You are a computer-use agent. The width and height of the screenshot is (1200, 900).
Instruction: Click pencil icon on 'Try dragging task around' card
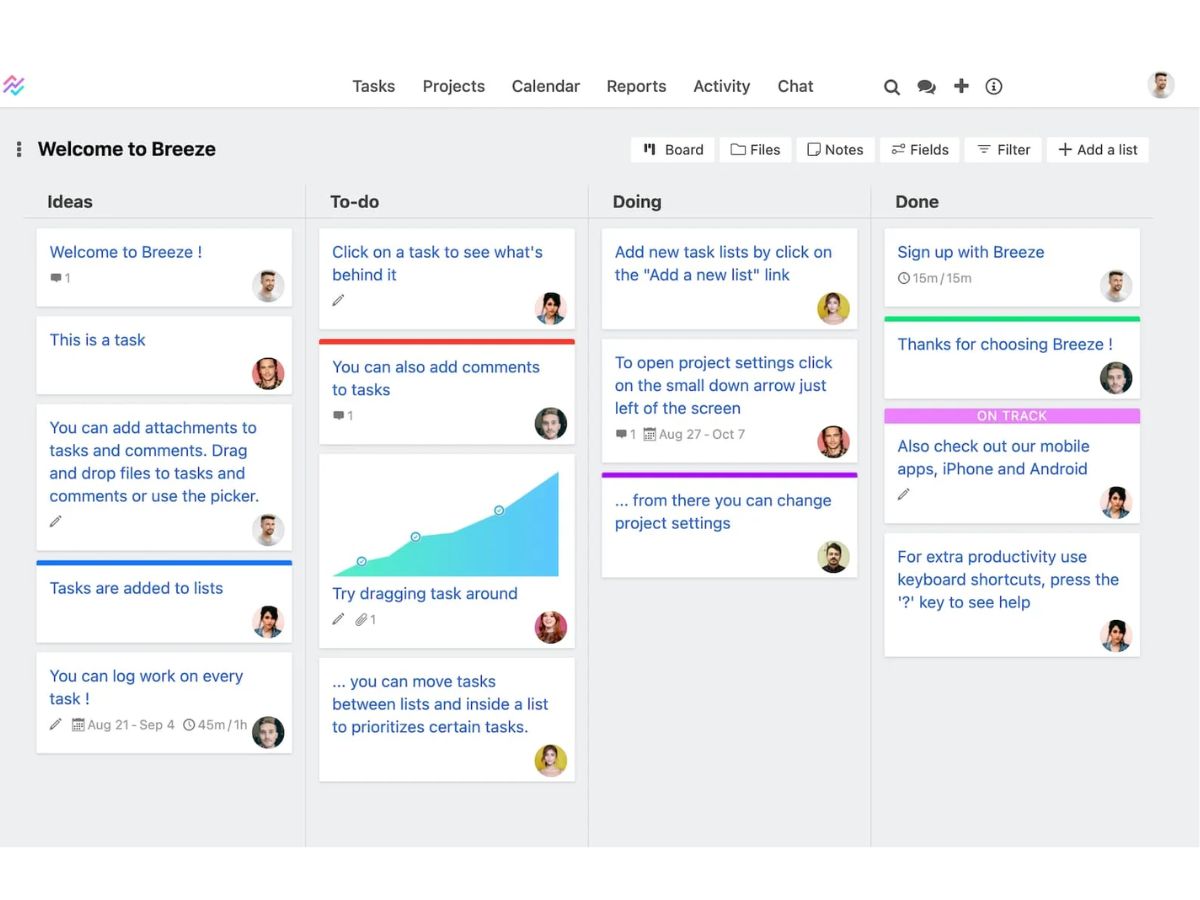click(x=339, y=620)
